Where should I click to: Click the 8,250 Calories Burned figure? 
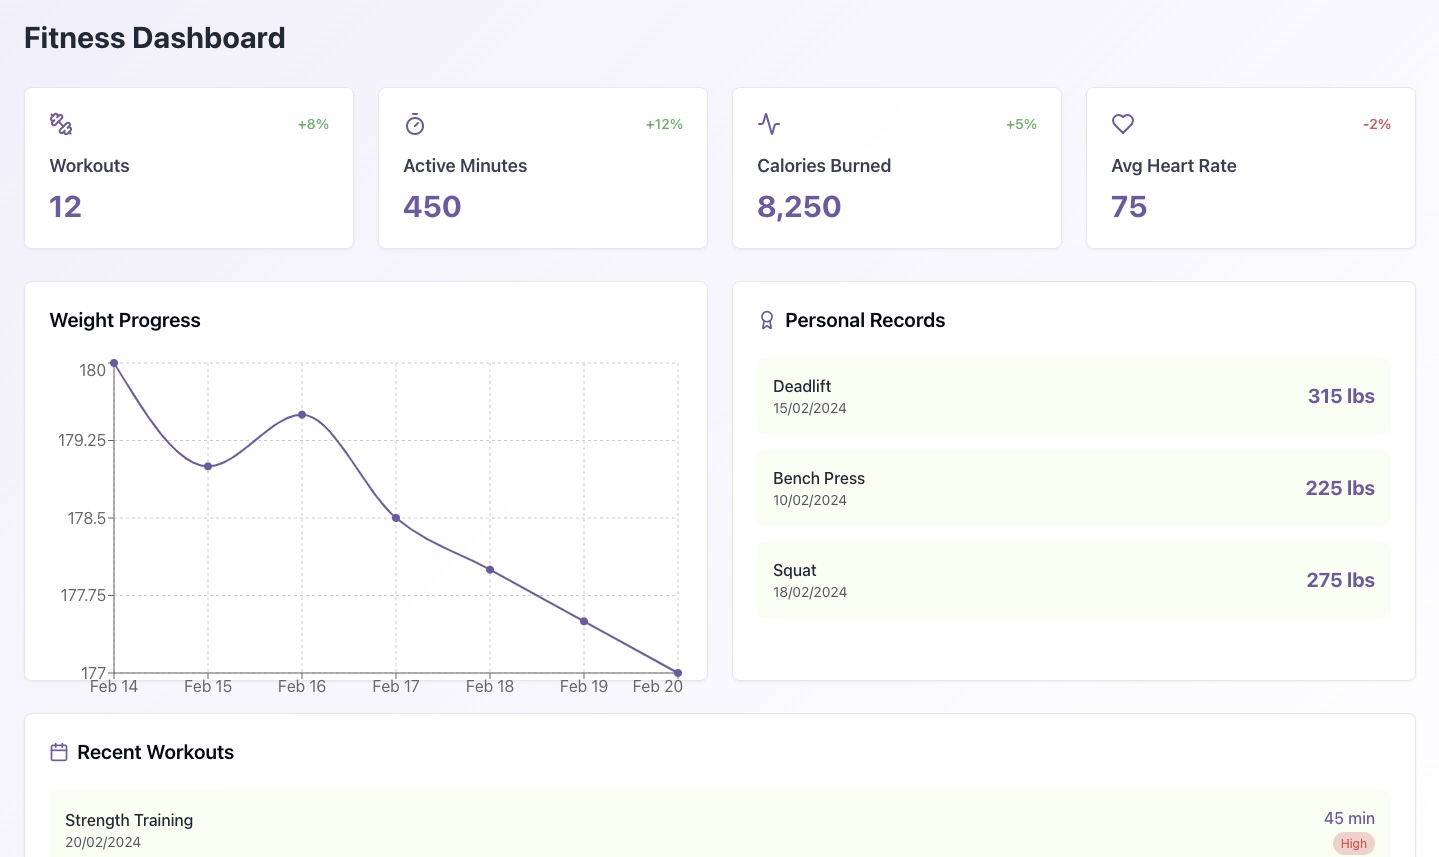coord(799,206)
